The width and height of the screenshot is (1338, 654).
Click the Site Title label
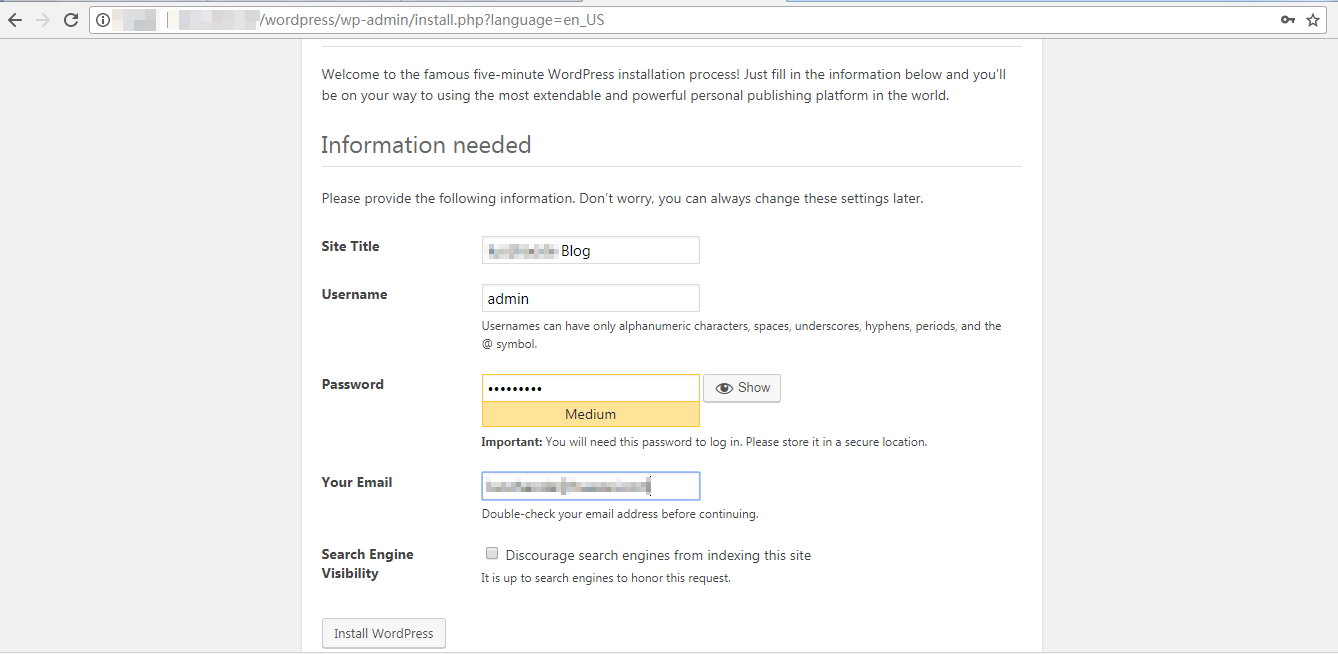350,246
